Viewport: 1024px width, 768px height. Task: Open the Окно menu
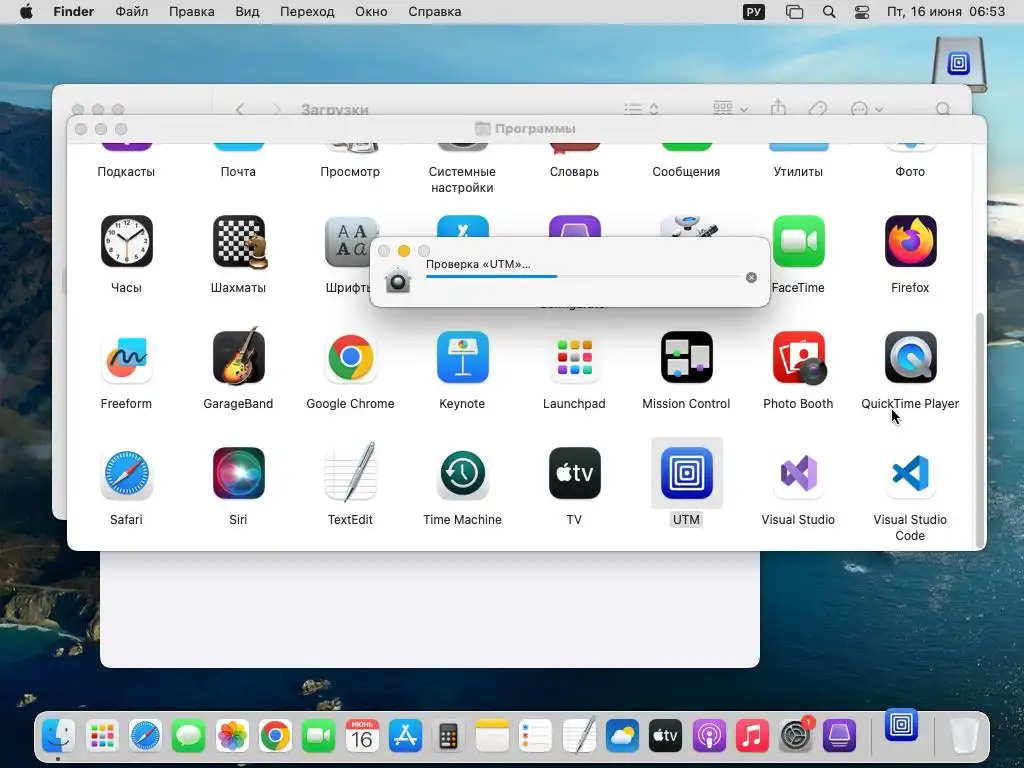371,12
